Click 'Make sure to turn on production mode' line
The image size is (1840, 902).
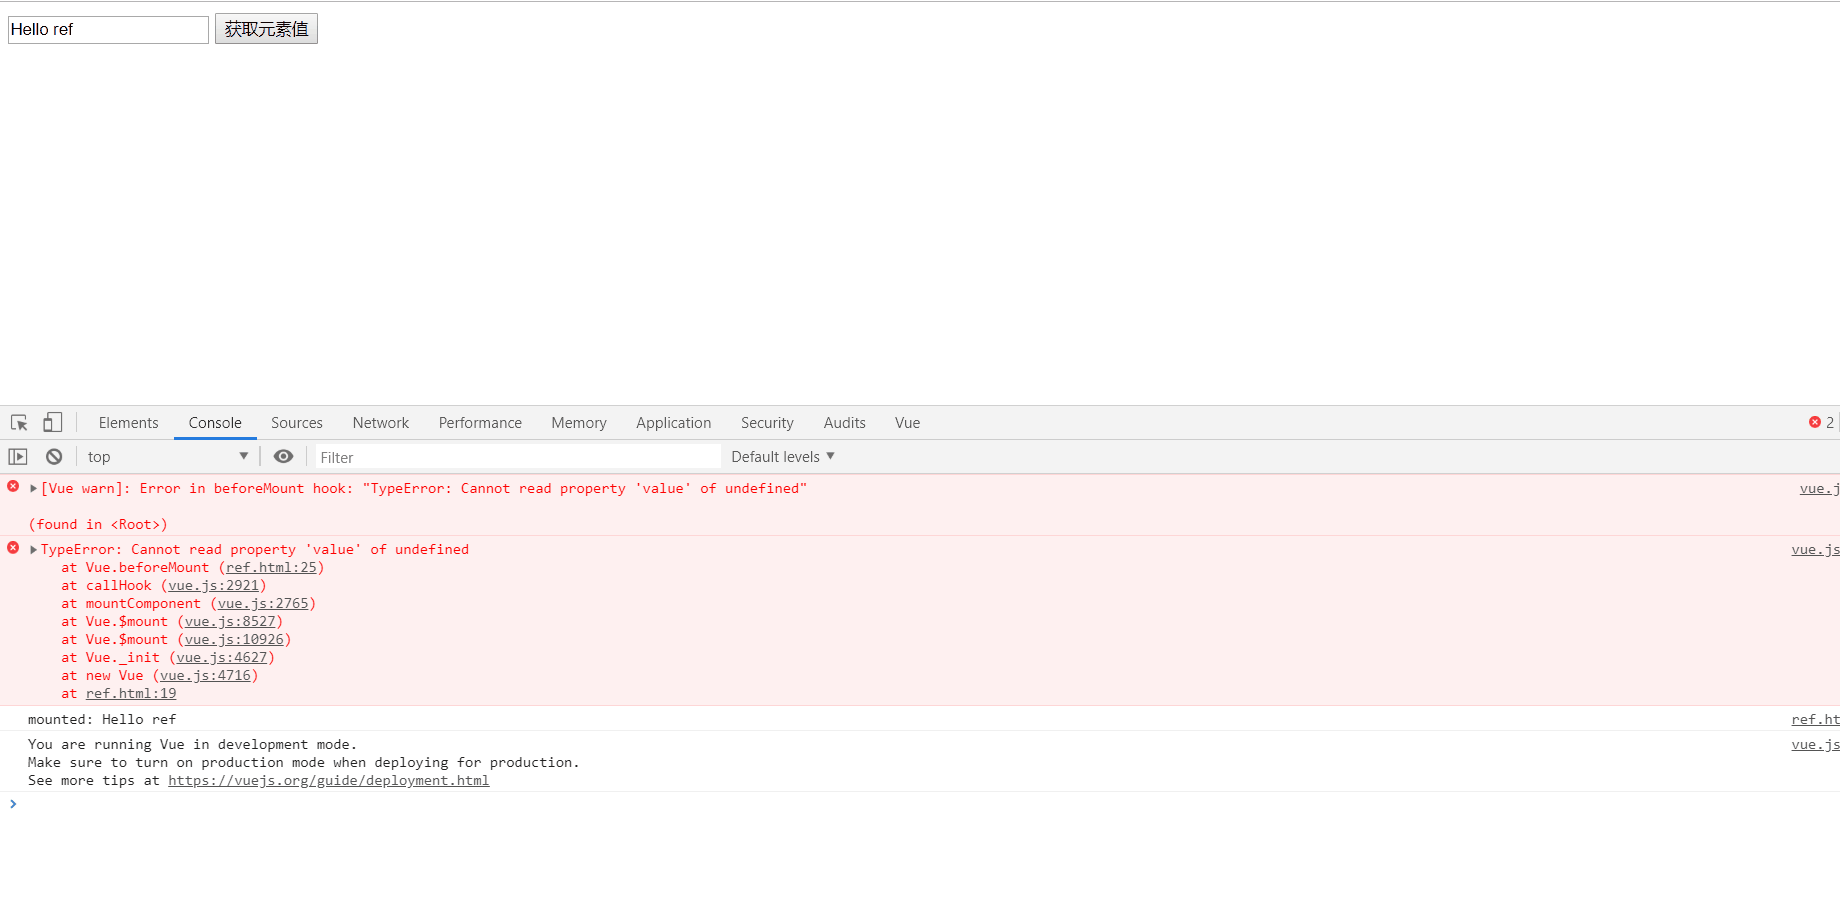tap(304, 763)
